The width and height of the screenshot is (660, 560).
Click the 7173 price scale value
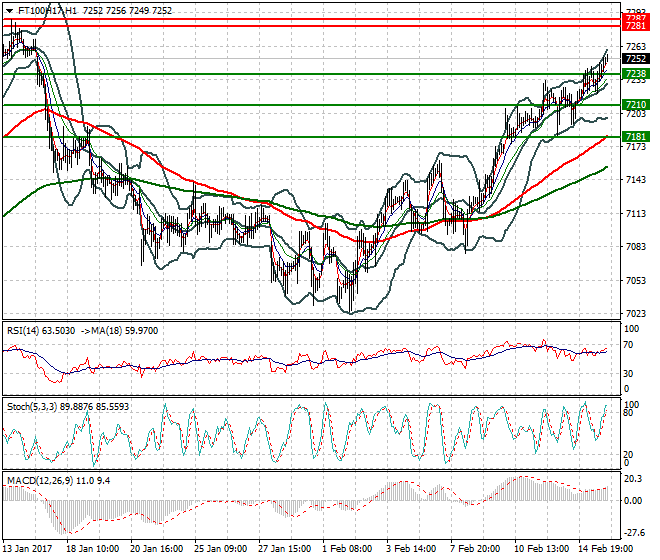636,147
